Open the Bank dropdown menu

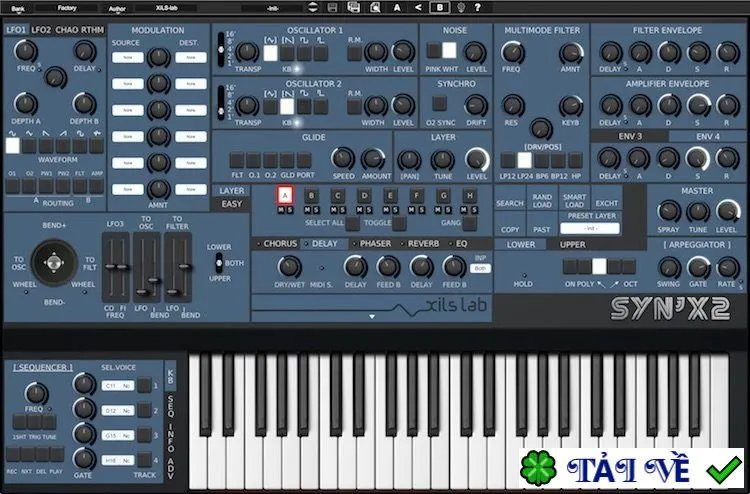point(18,8)
